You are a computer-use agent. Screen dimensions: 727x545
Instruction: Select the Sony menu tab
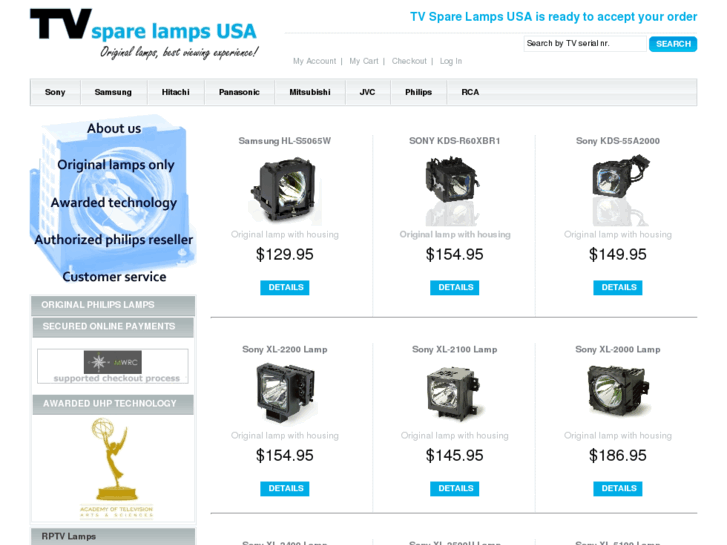(55, 92)
